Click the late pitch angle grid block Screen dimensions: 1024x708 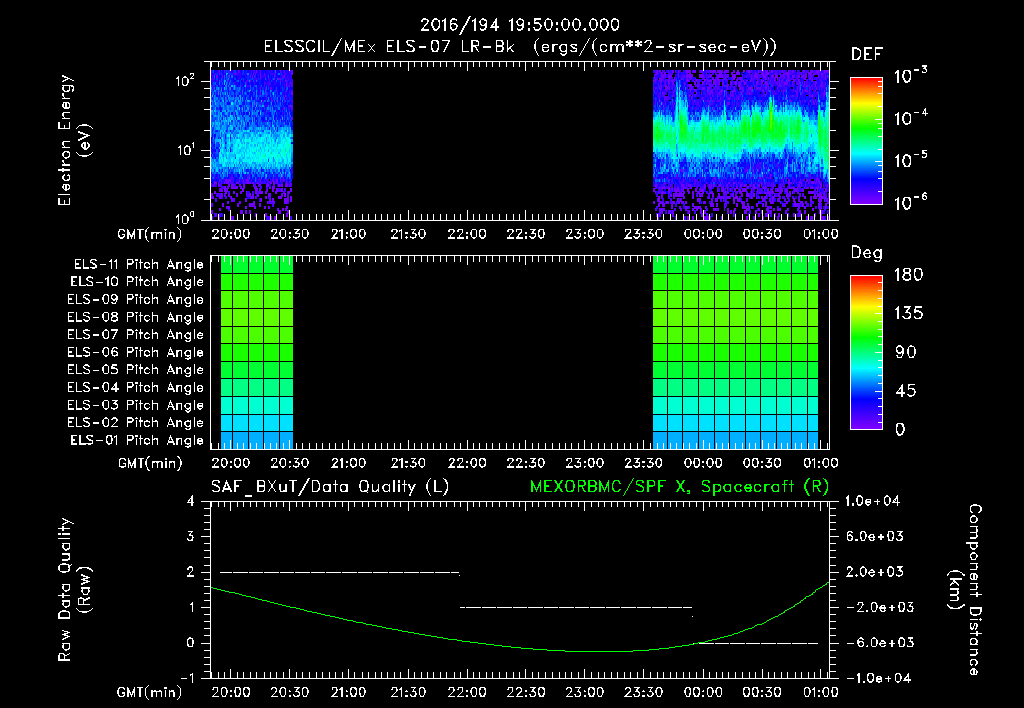pos(735,353)
